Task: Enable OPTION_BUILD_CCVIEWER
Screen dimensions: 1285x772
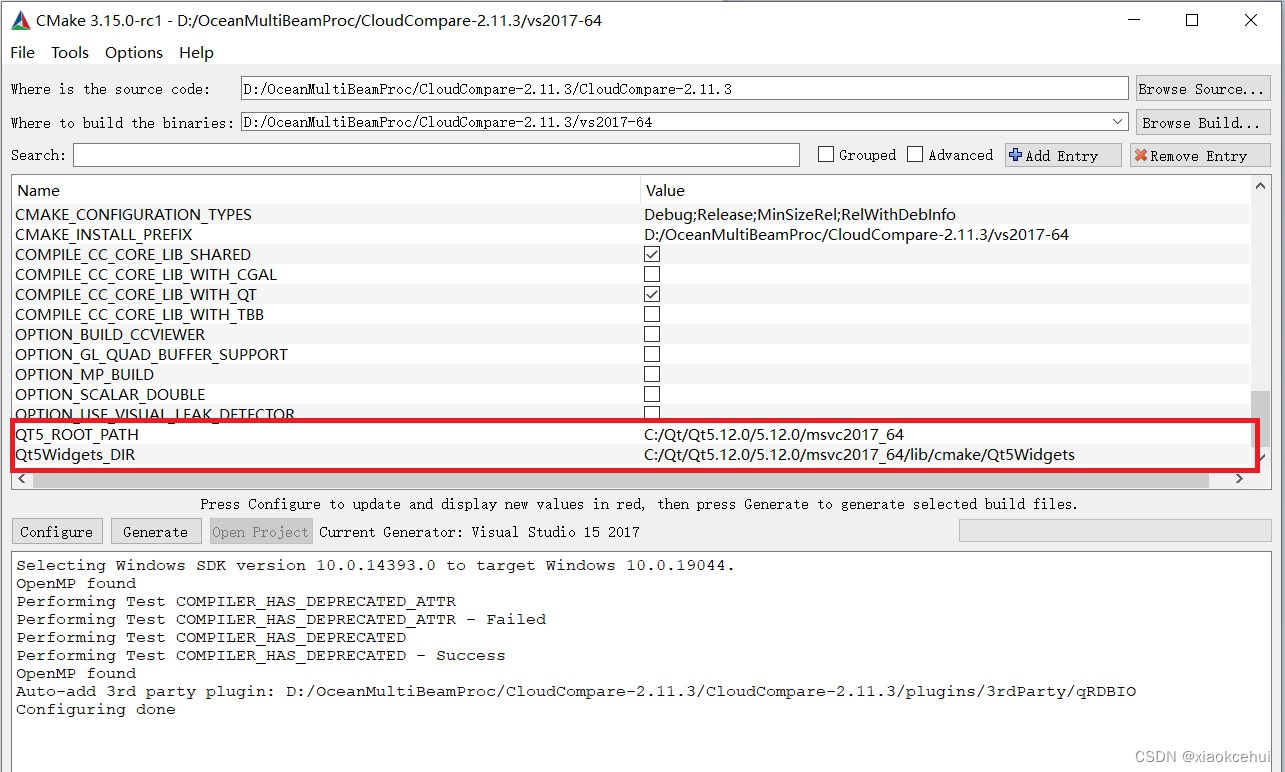Action: 651,334
